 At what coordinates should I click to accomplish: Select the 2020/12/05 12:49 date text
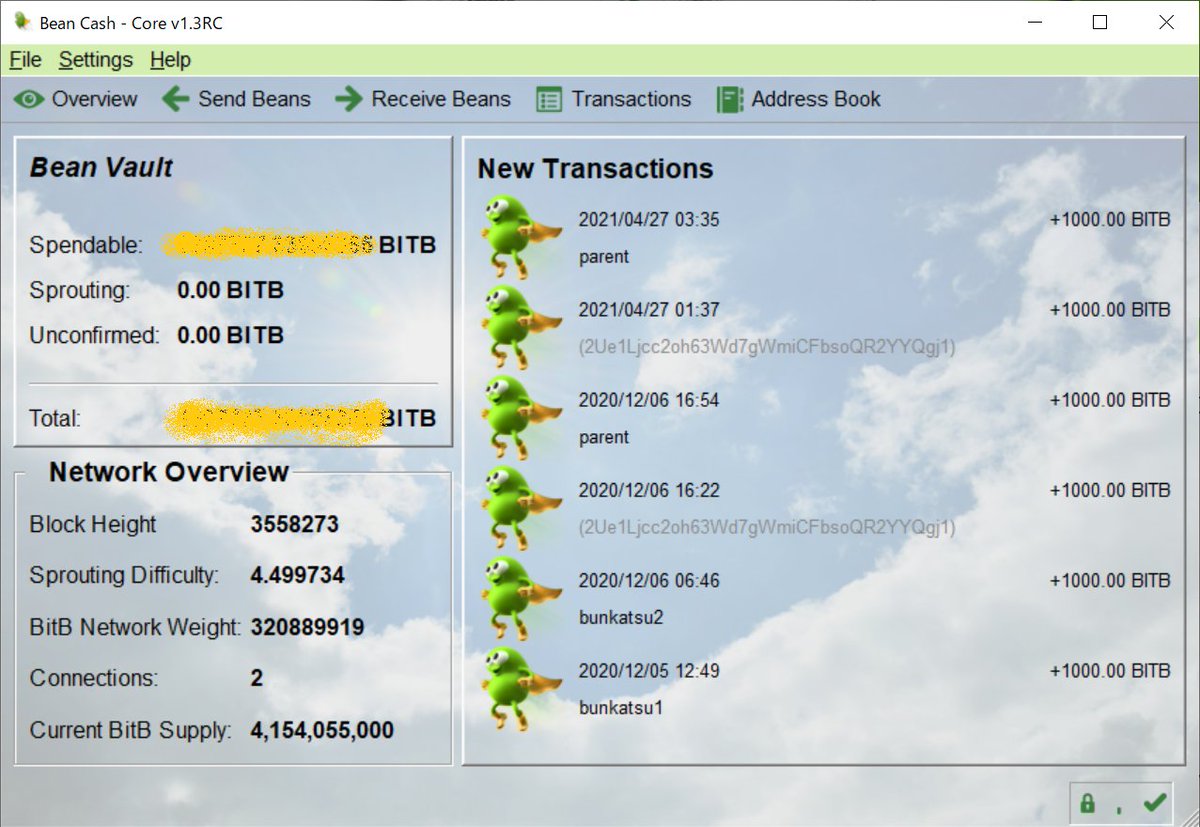(x=649, y=670)
